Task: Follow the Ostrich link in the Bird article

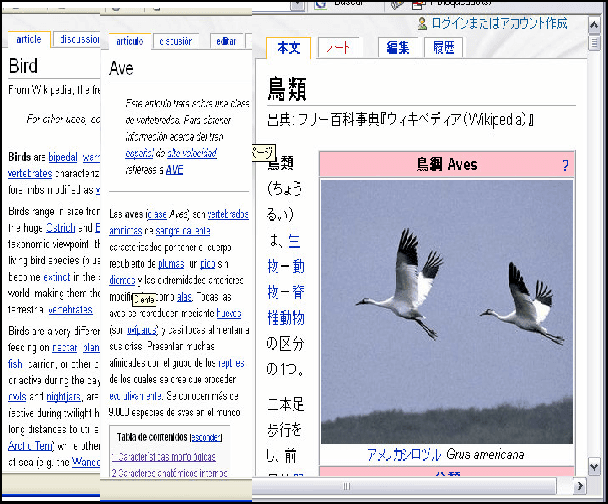Action: coord(60,228)
